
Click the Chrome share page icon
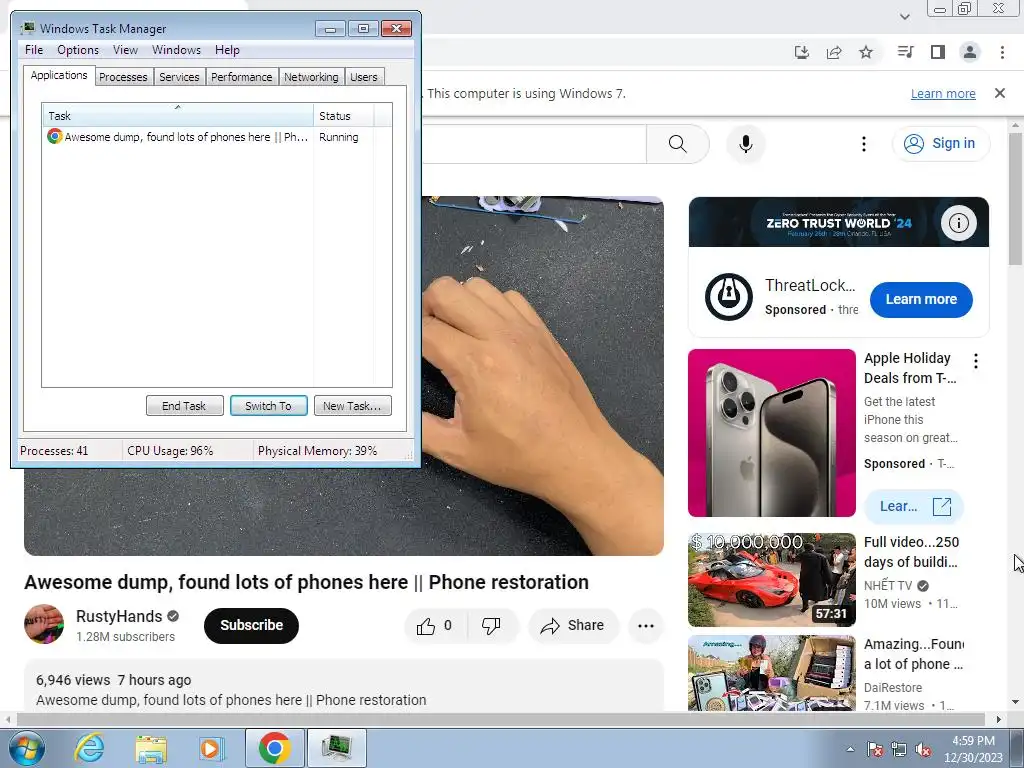(x=834, y=52)
